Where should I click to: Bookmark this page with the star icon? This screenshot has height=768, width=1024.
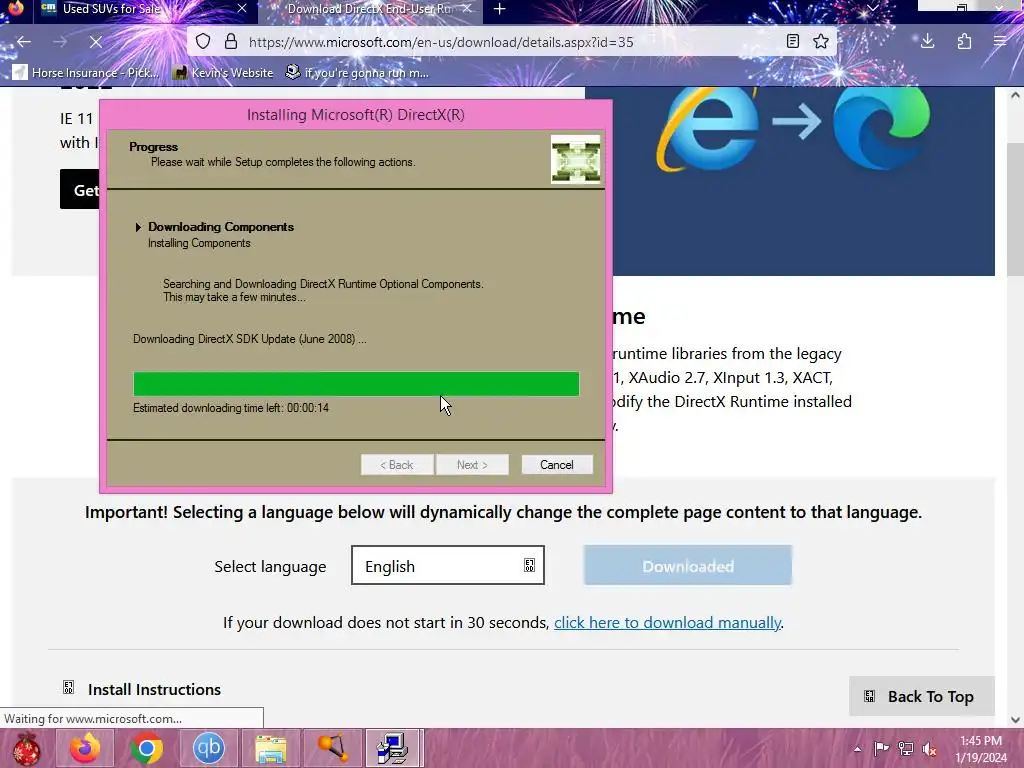pyautogui.click(x=821, y=42)
